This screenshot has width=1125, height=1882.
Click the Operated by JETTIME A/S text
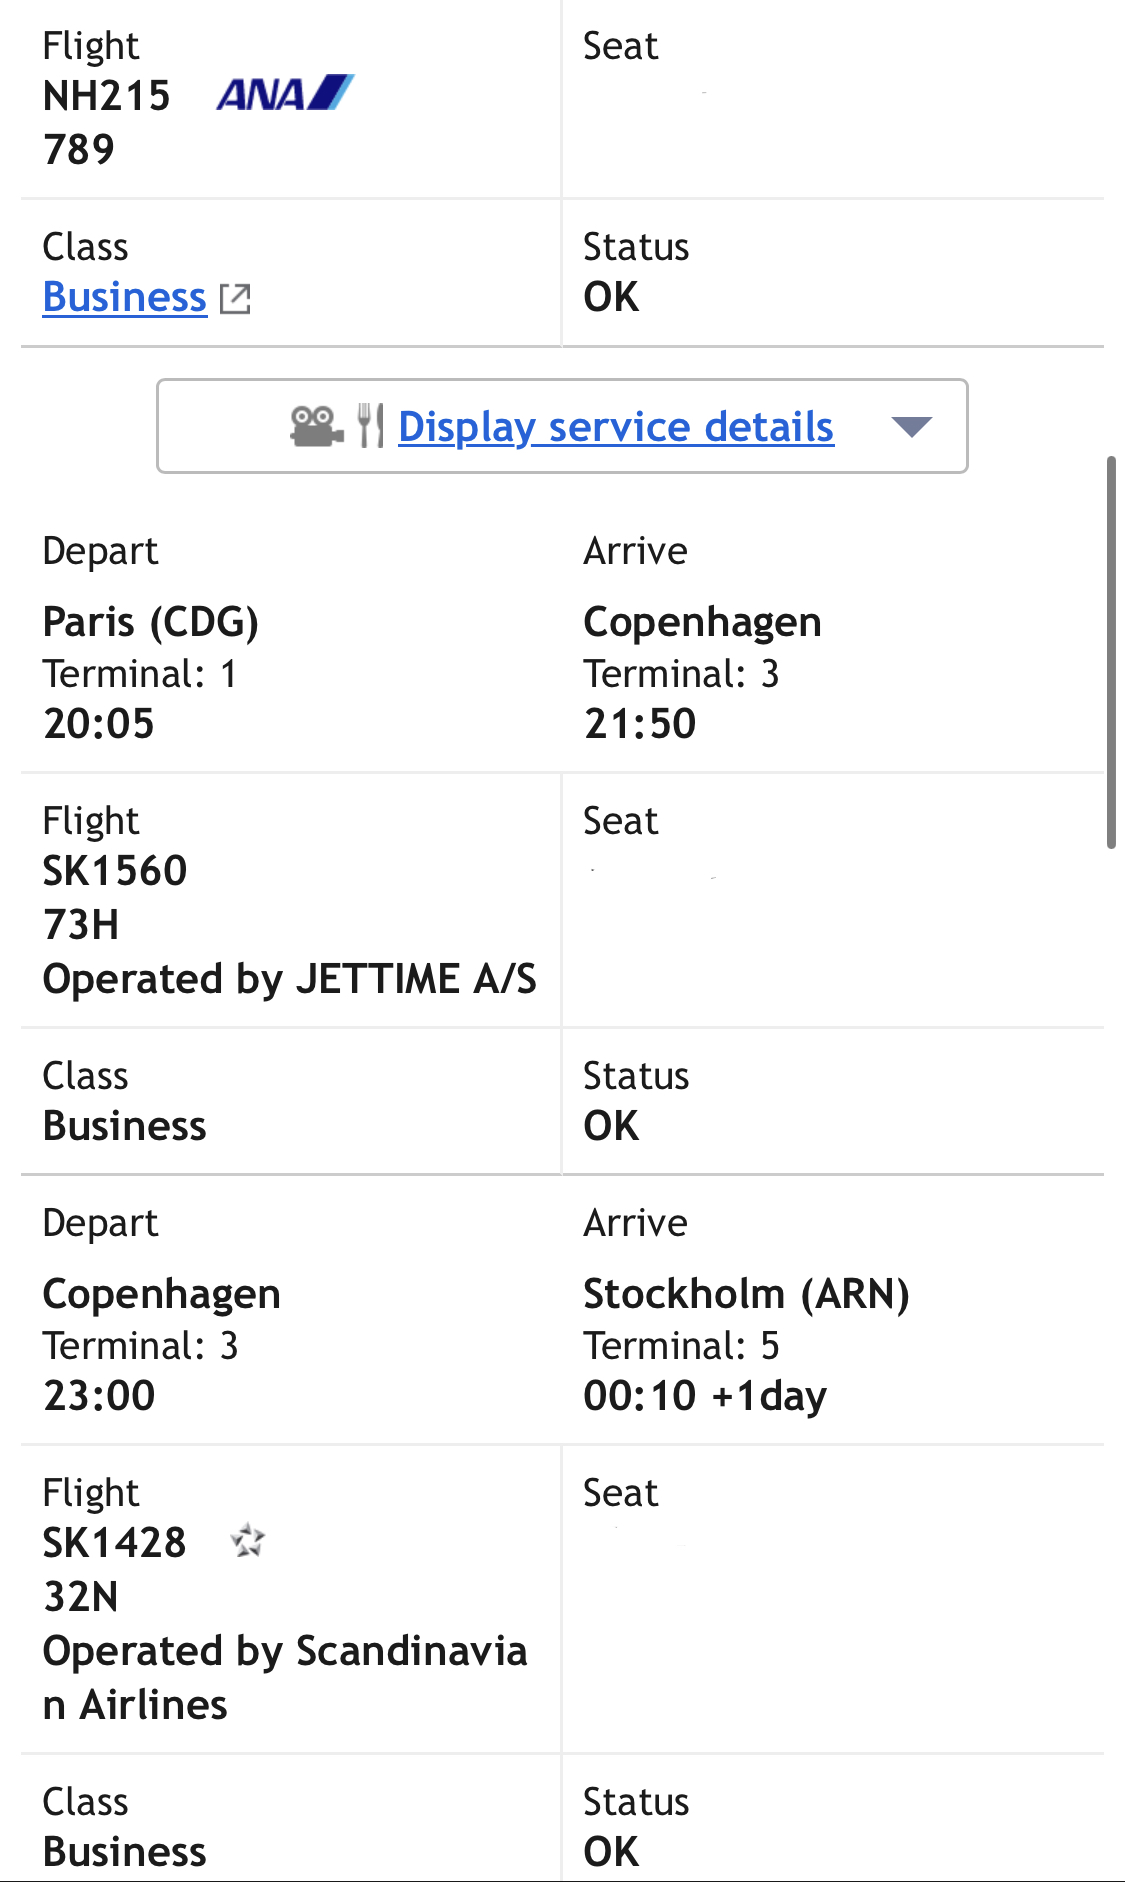[x=290, y=979]
